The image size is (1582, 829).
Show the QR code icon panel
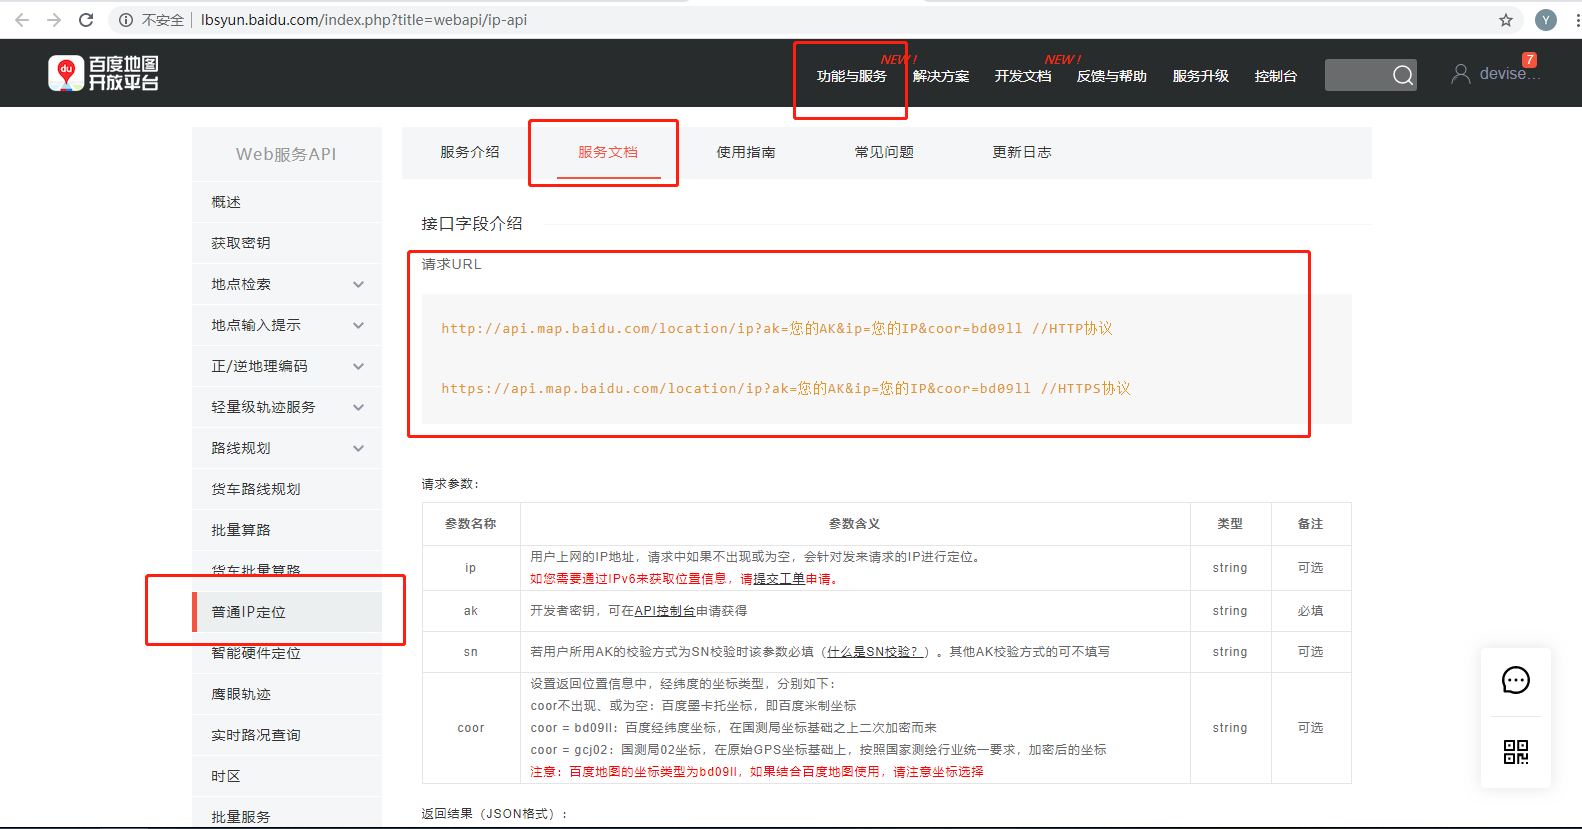click(1516, 752)
